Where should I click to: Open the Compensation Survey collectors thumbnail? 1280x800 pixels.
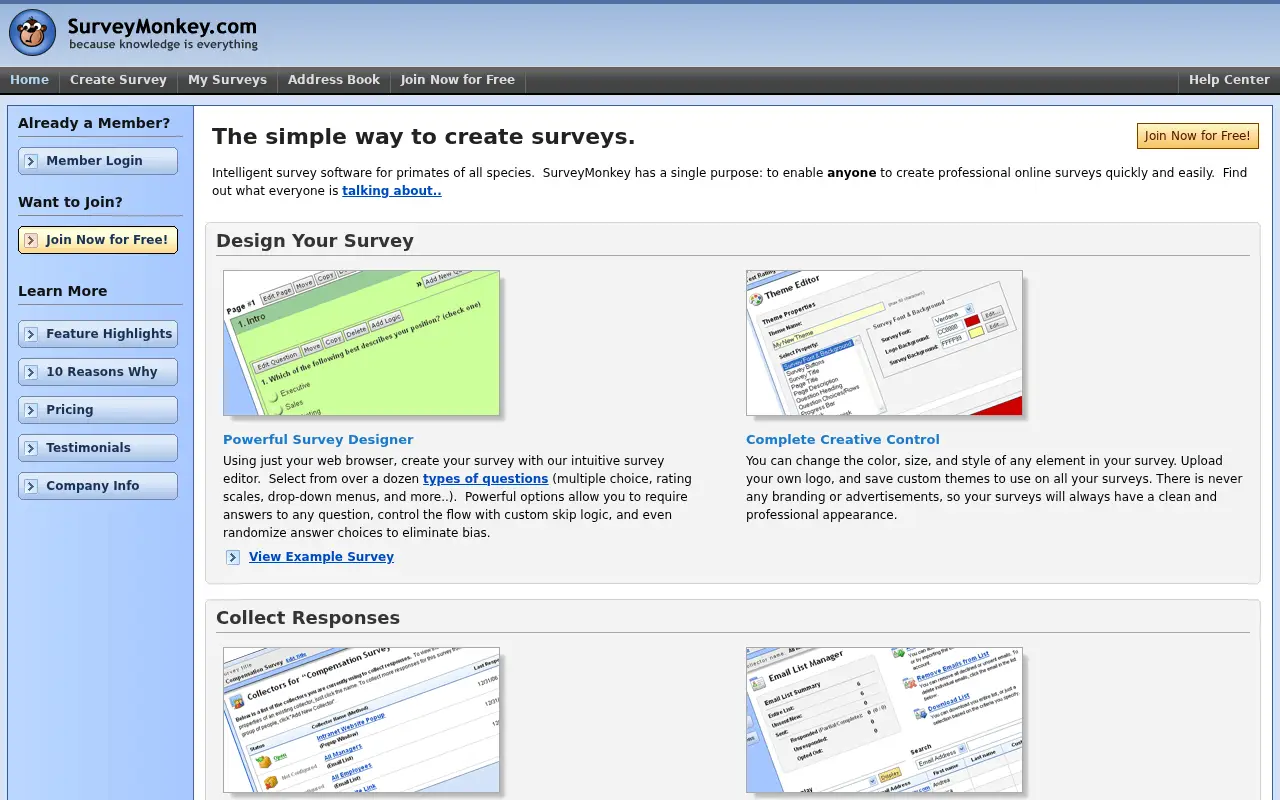pyautogui.click(x=361, y=720)
